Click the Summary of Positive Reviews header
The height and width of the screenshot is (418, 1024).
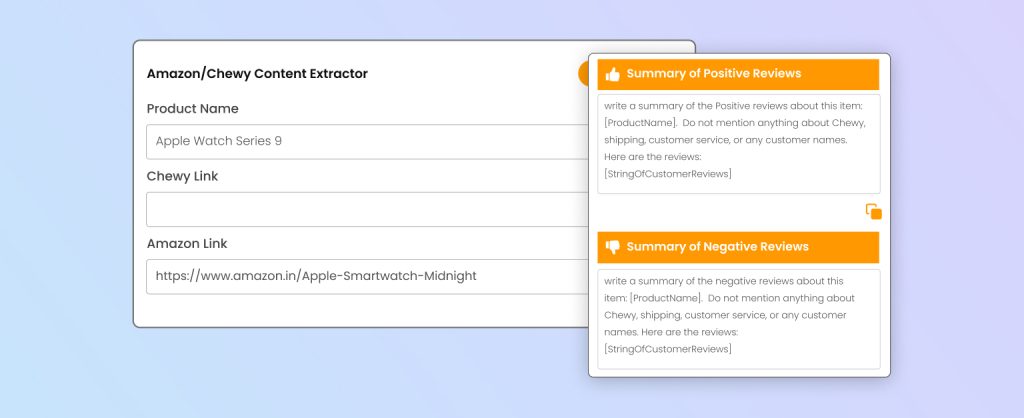pos(739,74)
